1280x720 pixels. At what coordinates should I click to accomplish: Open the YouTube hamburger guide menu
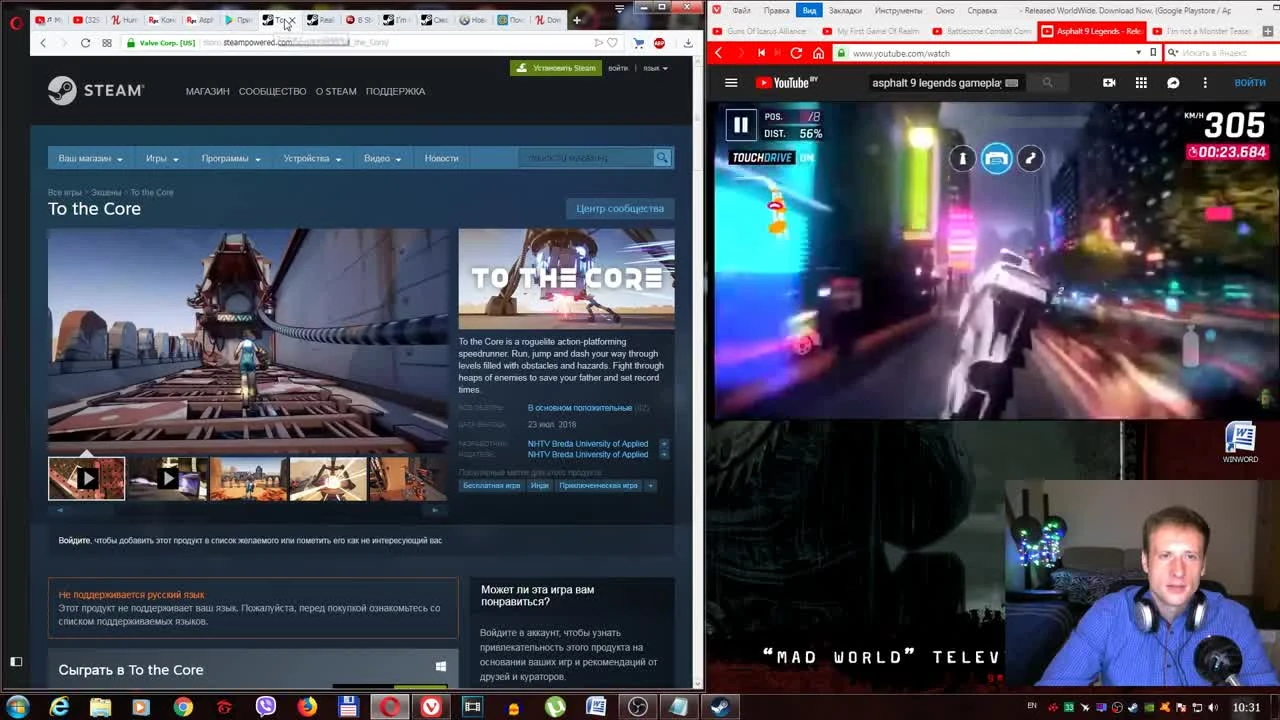pos(731,83)
